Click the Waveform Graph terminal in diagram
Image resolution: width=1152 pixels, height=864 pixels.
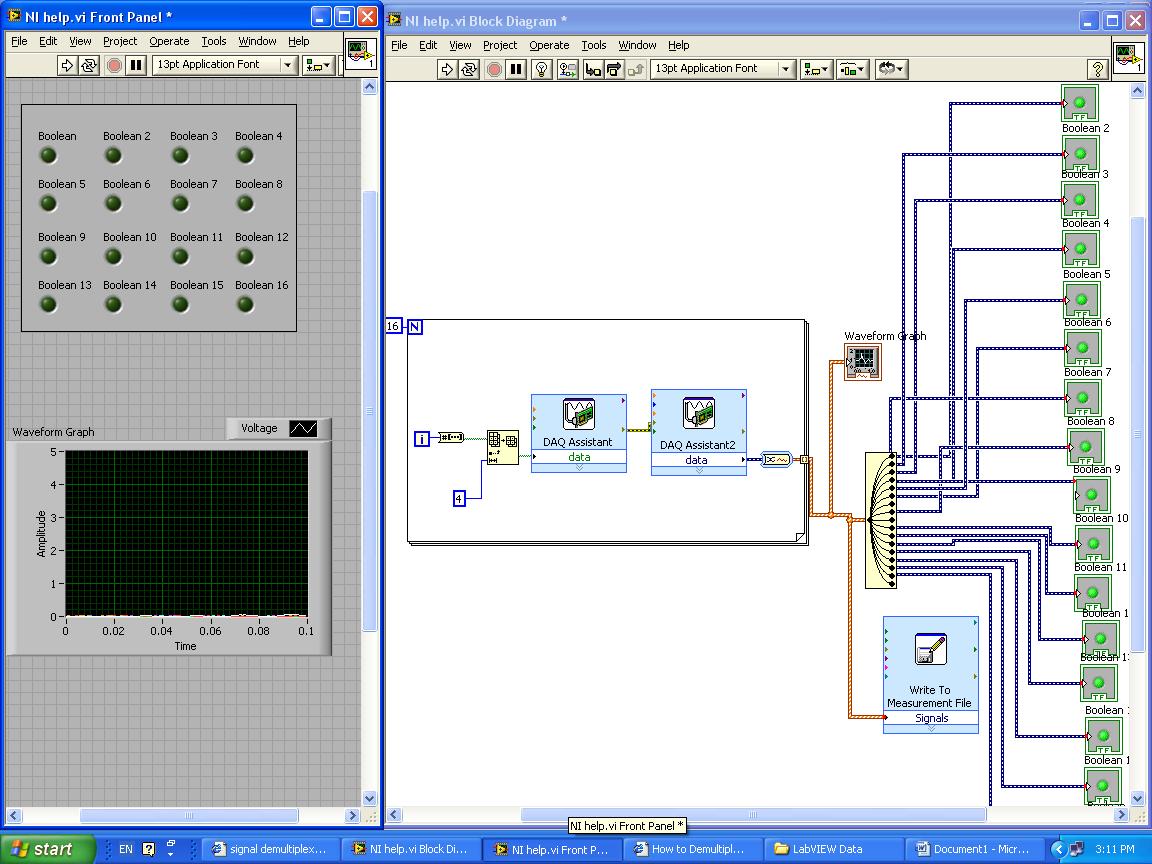[x=862, y=361]
